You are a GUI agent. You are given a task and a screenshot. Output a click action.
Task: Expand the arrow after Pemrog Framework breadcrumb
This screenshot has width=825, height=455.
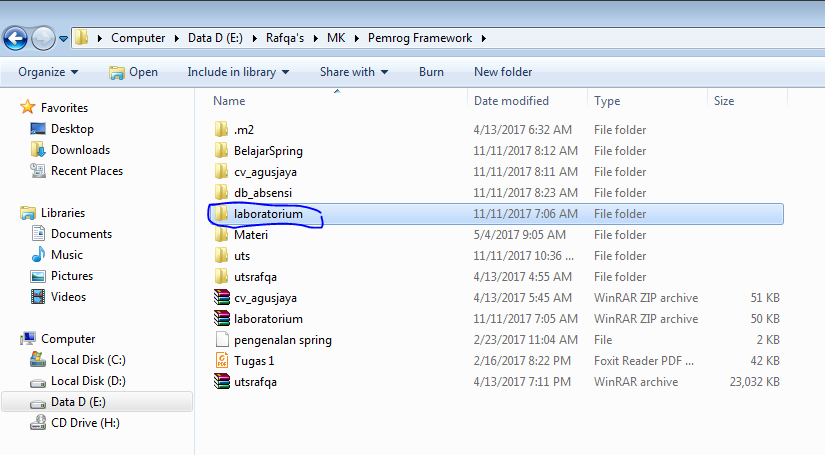tap(483, 38)
